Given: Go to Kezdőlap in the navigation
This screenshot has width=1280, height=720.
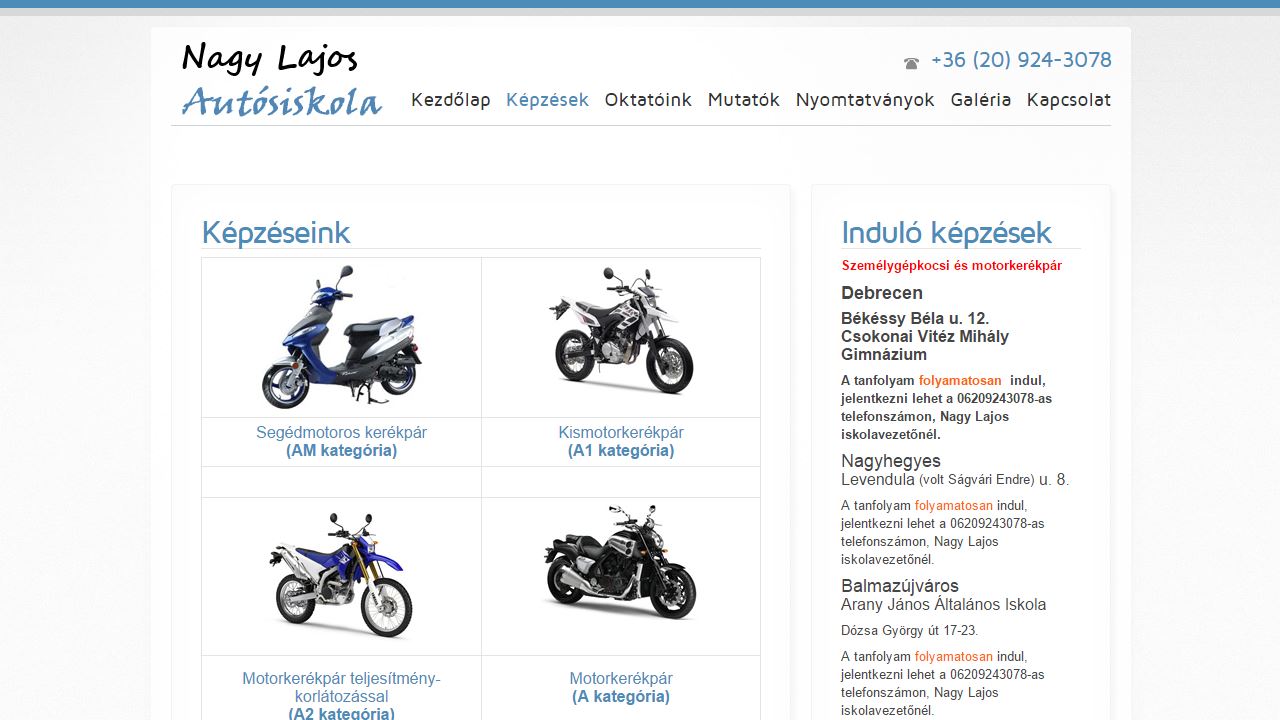Looking at the screenshot, I should pyautogui.click(x=451, y=100).
